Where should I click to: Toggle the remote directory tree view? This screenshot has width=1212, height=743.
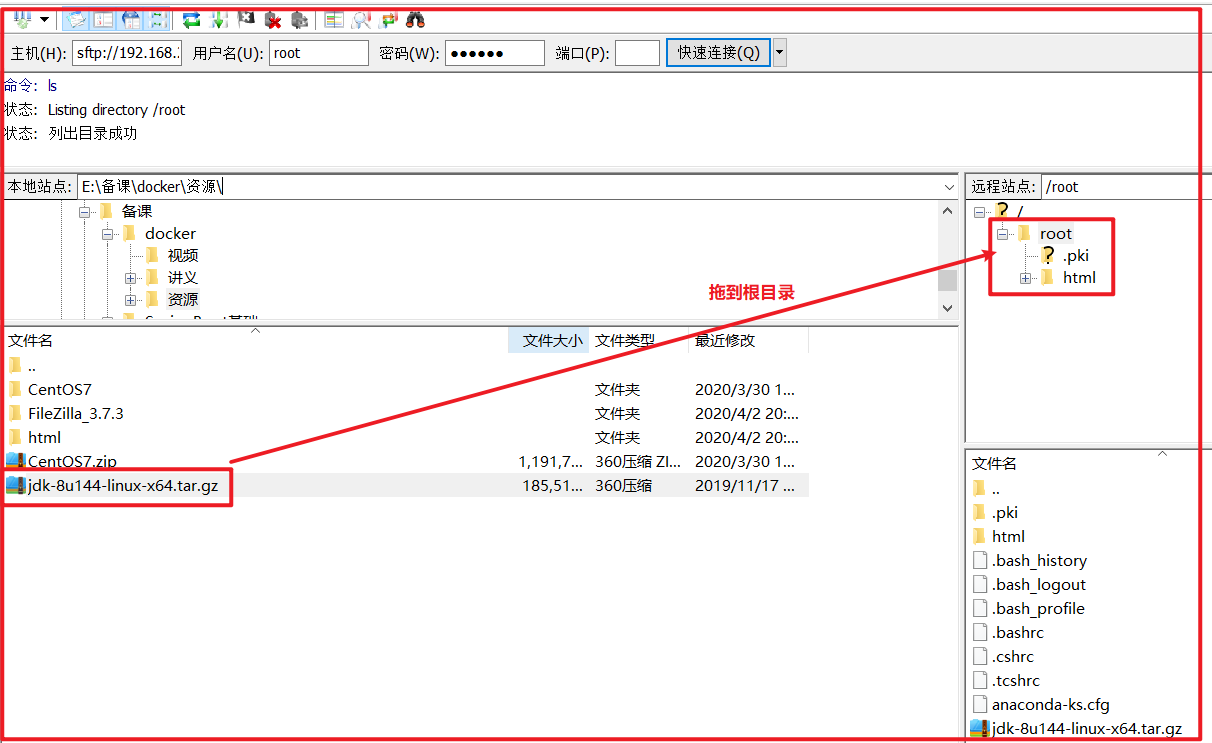(131, 19)
